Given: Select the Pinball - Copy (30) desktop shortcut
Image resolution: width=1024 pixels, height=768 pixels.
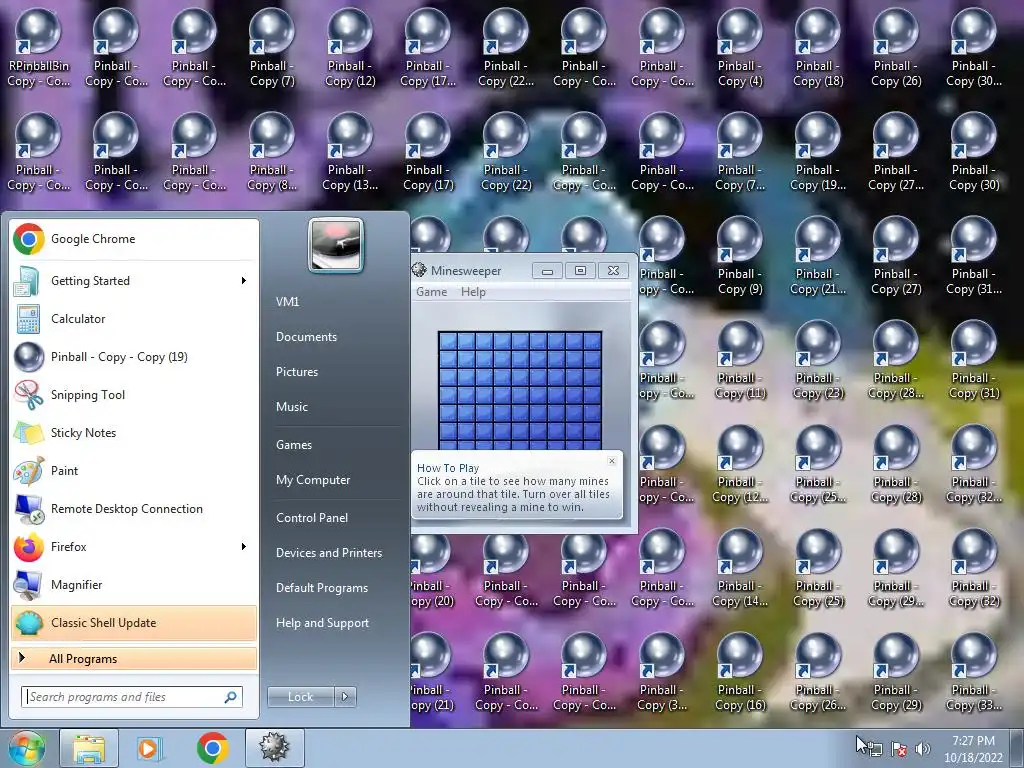Looking at the screenshot, I should [974, 153].
